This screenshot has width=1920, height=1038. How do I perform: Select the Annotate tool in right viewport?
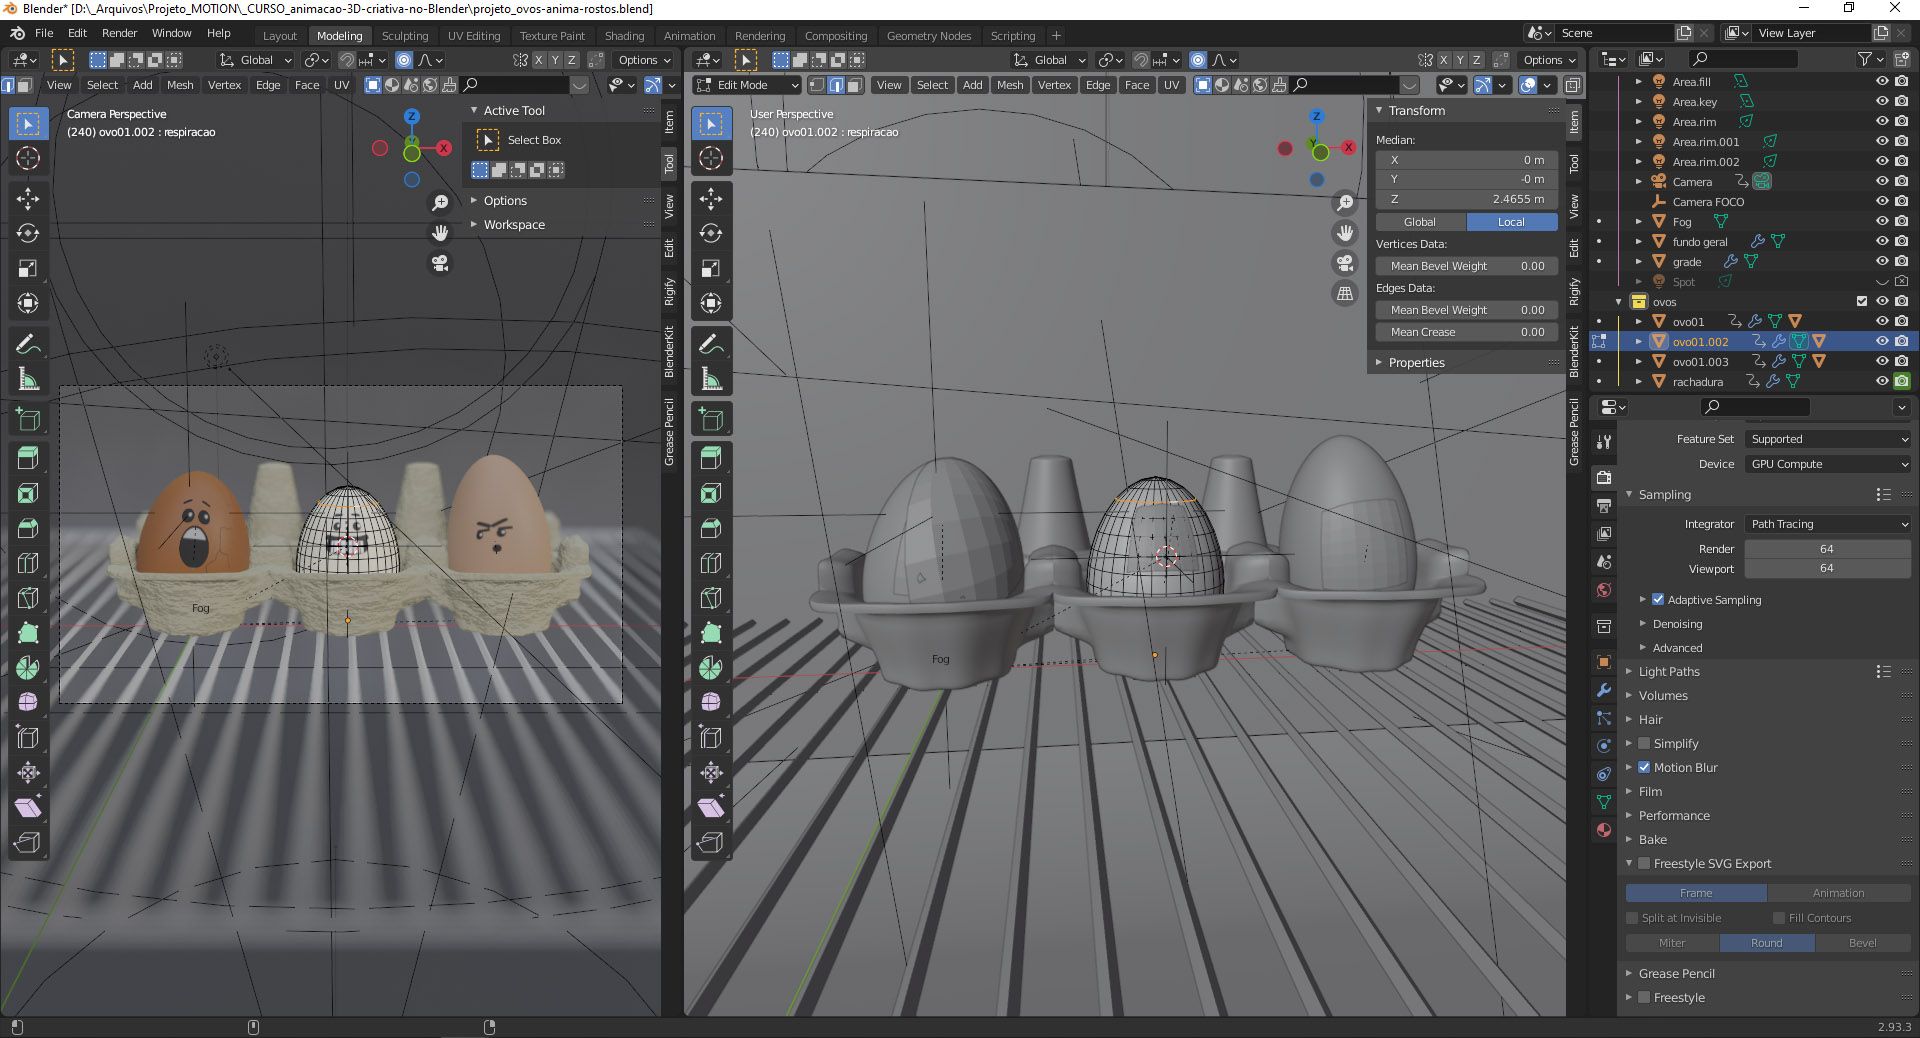point(711,344)
